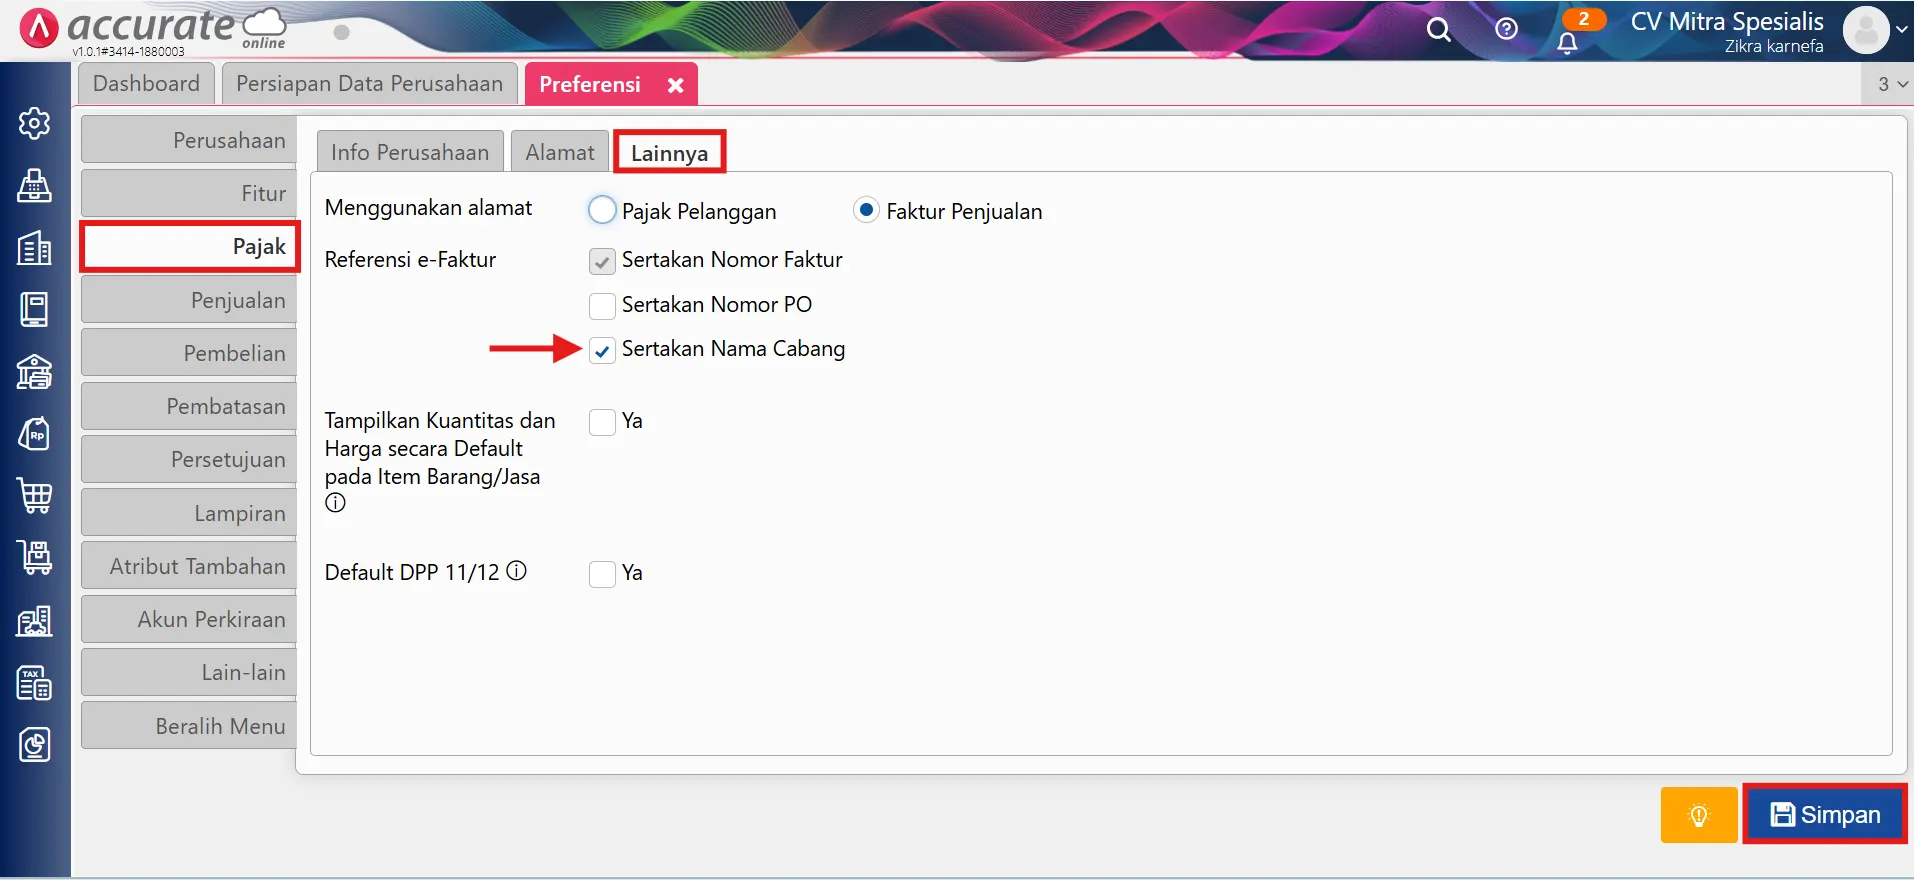Open the Akun Perkiraan section
Image resolution: width=1914 pixels, height=880 pixels.
[x=189, y=619]
